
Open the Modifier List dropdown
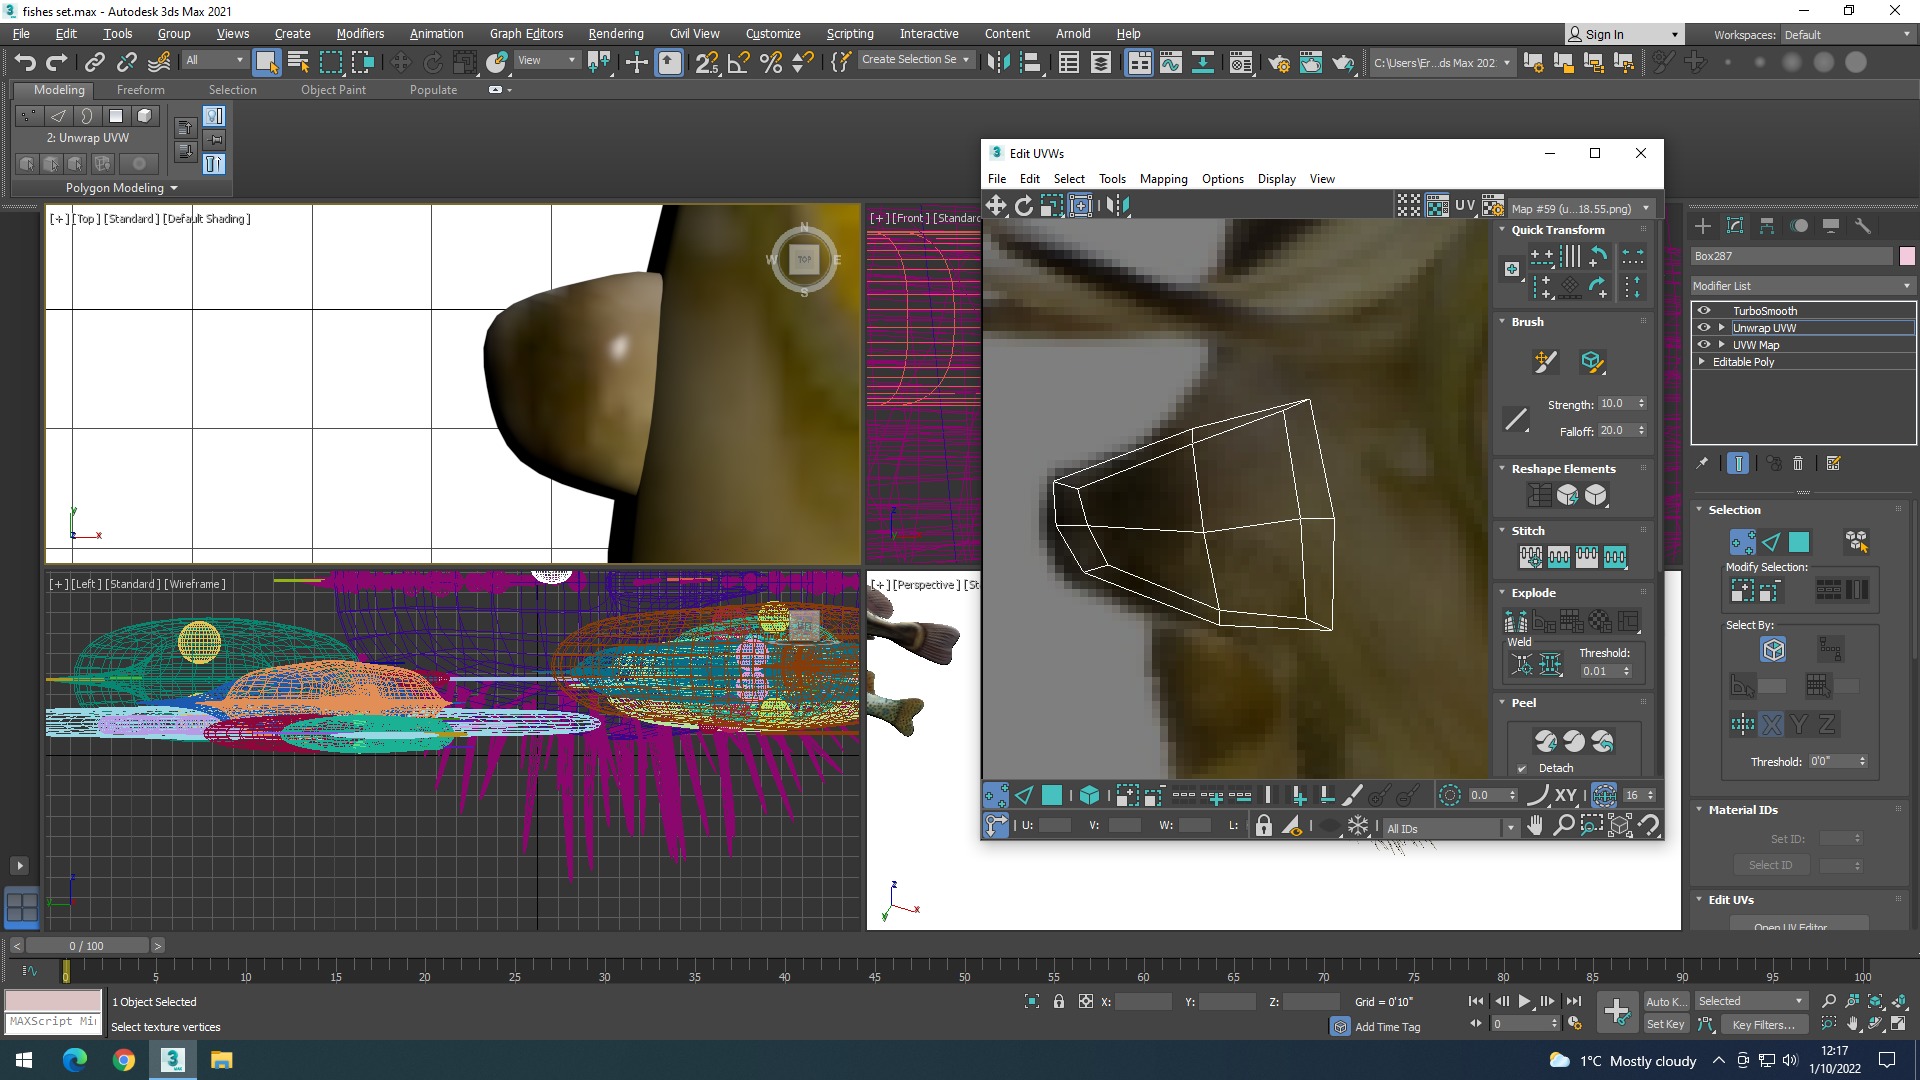point(1802,286)
